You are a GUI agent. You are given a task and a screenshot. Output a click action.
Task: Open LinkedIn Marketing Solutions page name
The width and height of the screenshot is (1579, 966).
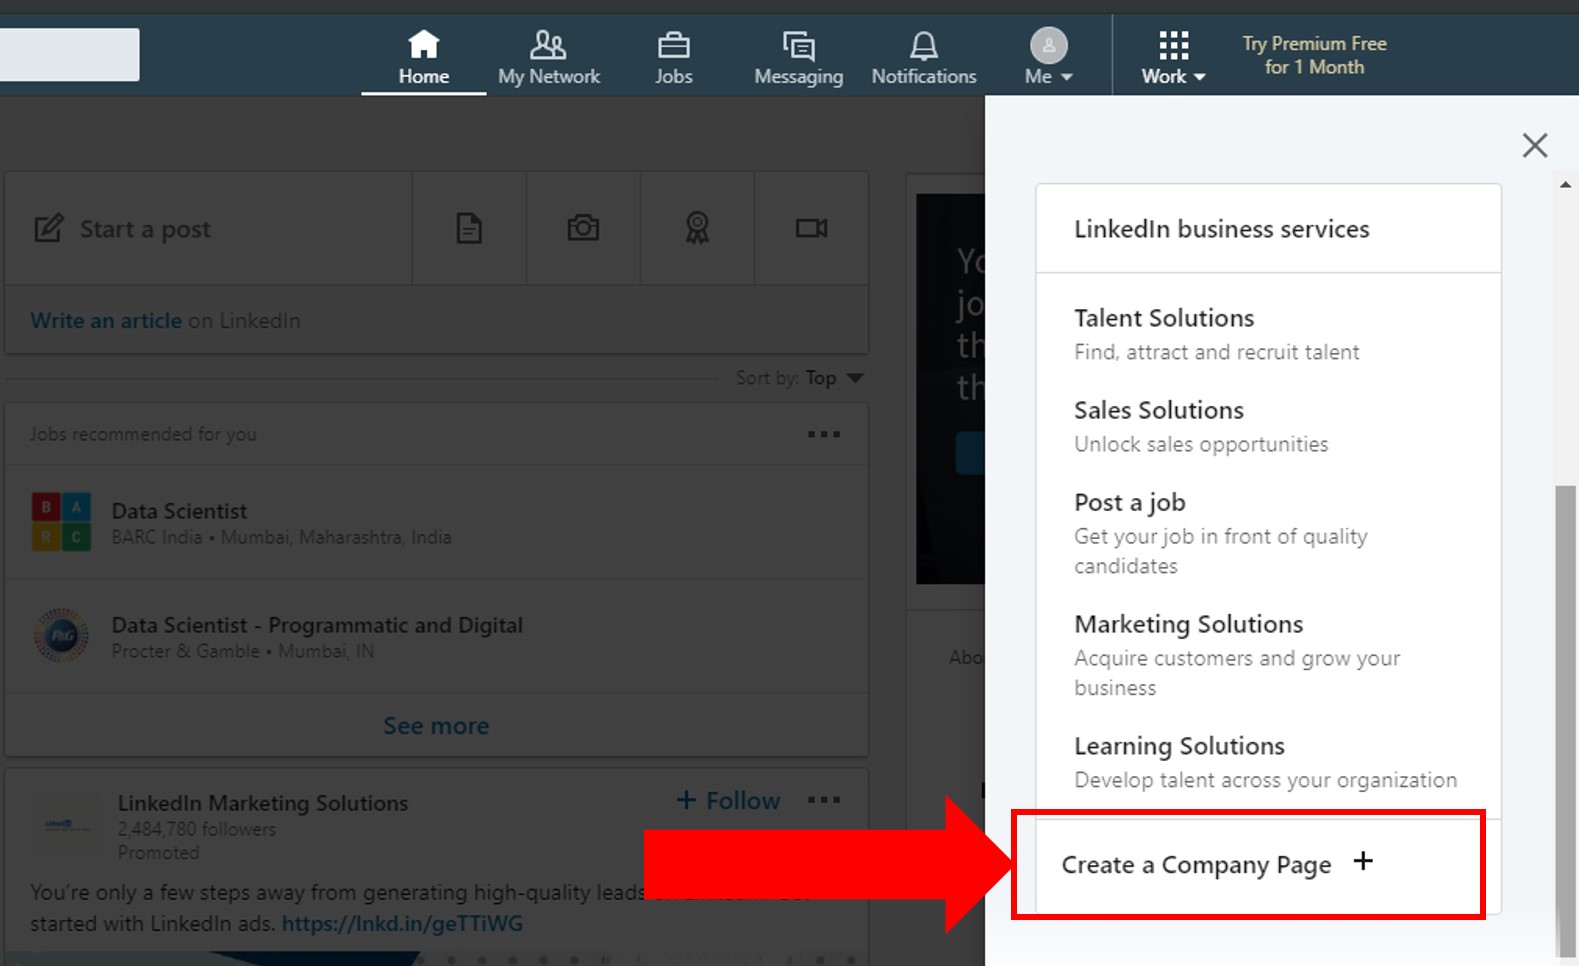click(263, 803)
